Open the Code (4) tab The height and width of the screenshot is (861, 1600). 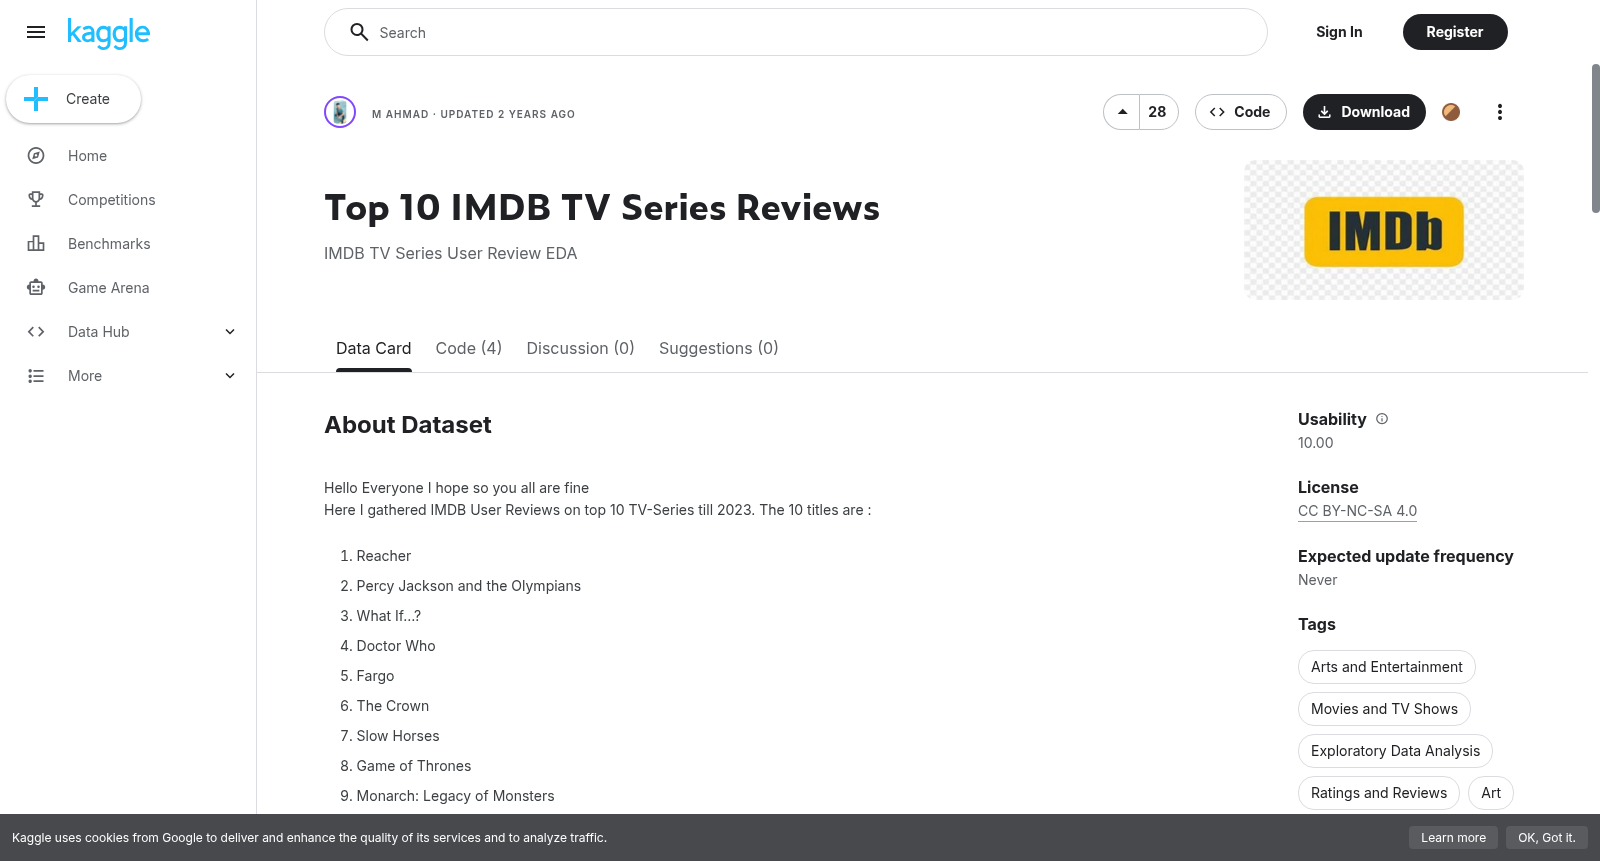click(x=469, y=348)
